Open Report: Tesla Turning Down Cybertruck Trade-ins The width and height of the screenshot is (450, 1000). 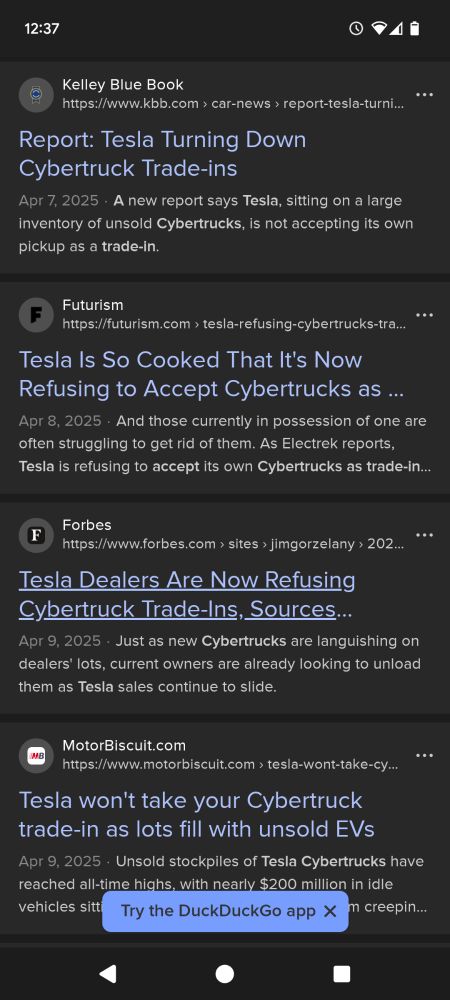tap(163, 154)
